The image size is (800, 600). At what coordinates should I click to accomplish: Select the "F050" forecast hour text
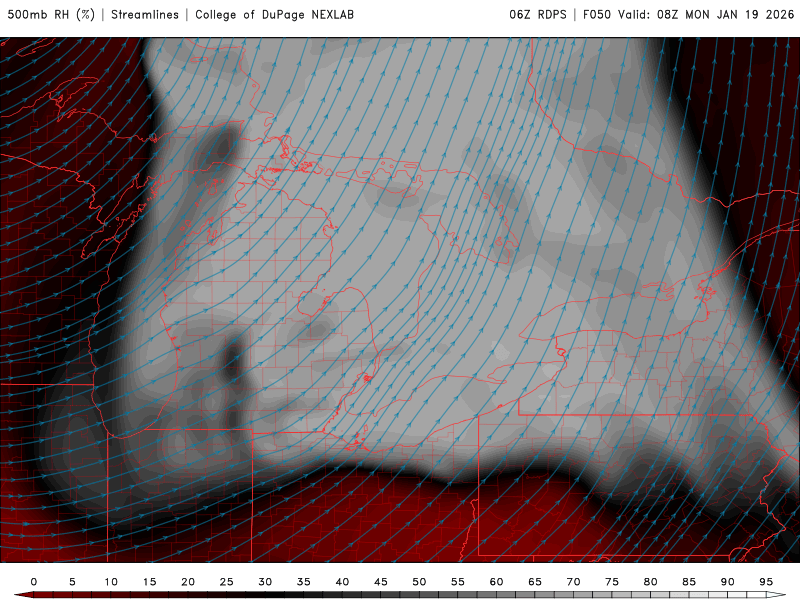[597, 14]
